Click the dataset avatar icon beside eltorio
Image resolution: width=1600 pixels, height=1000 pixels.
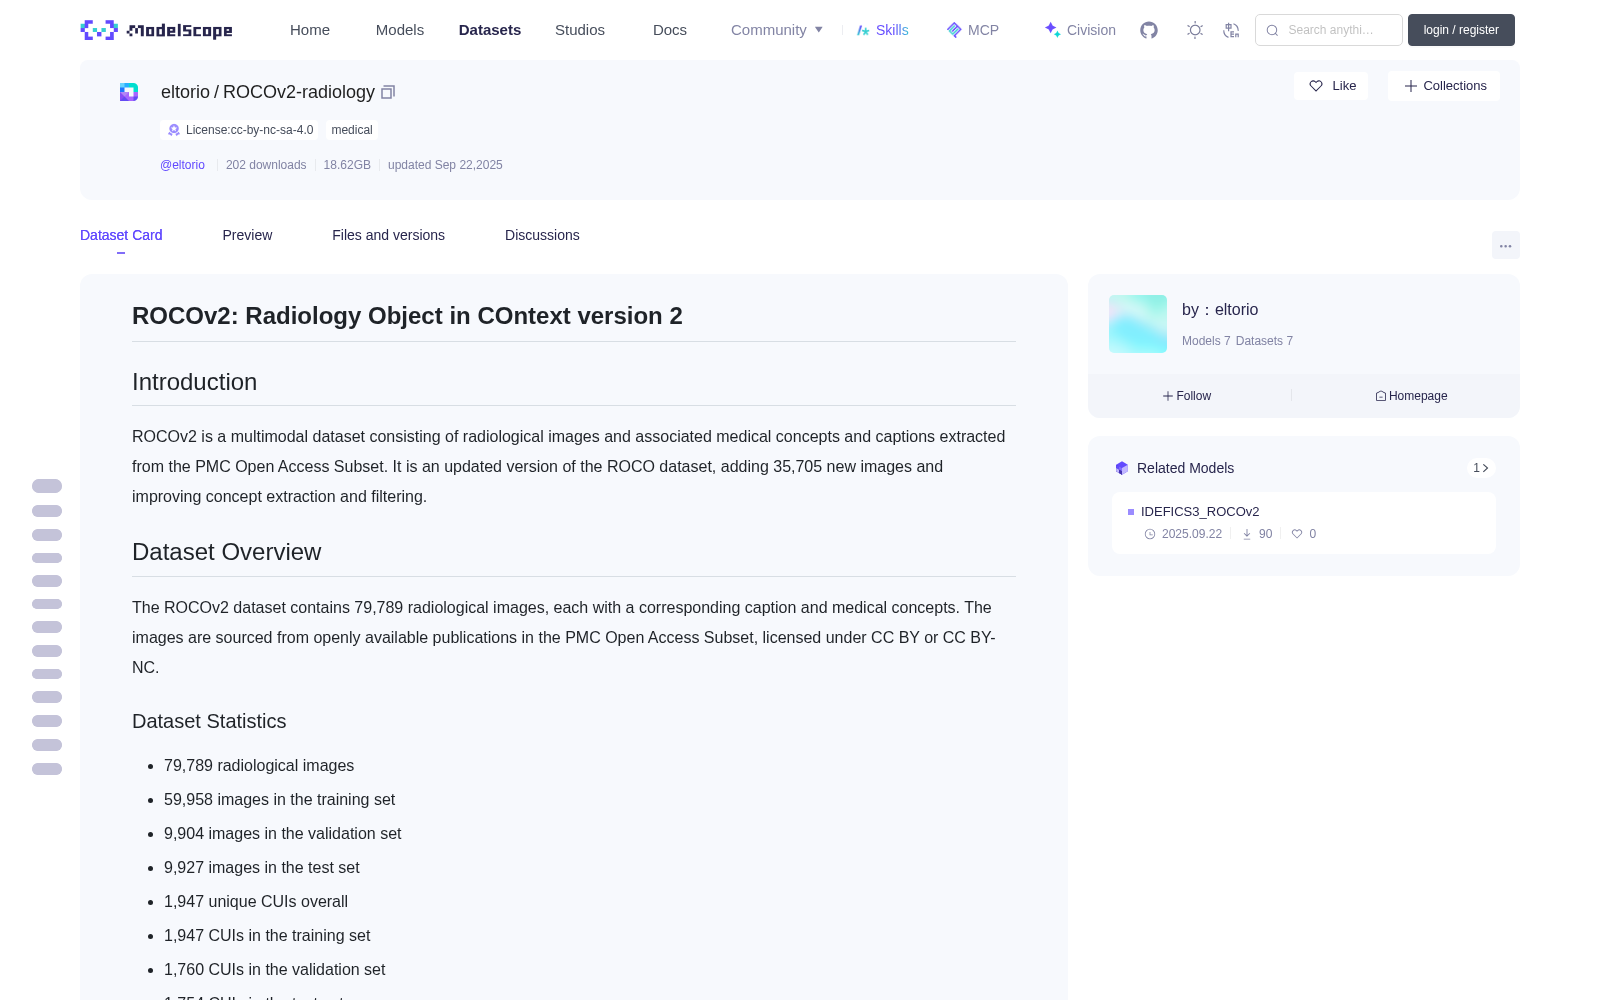(x=129, y=92)
